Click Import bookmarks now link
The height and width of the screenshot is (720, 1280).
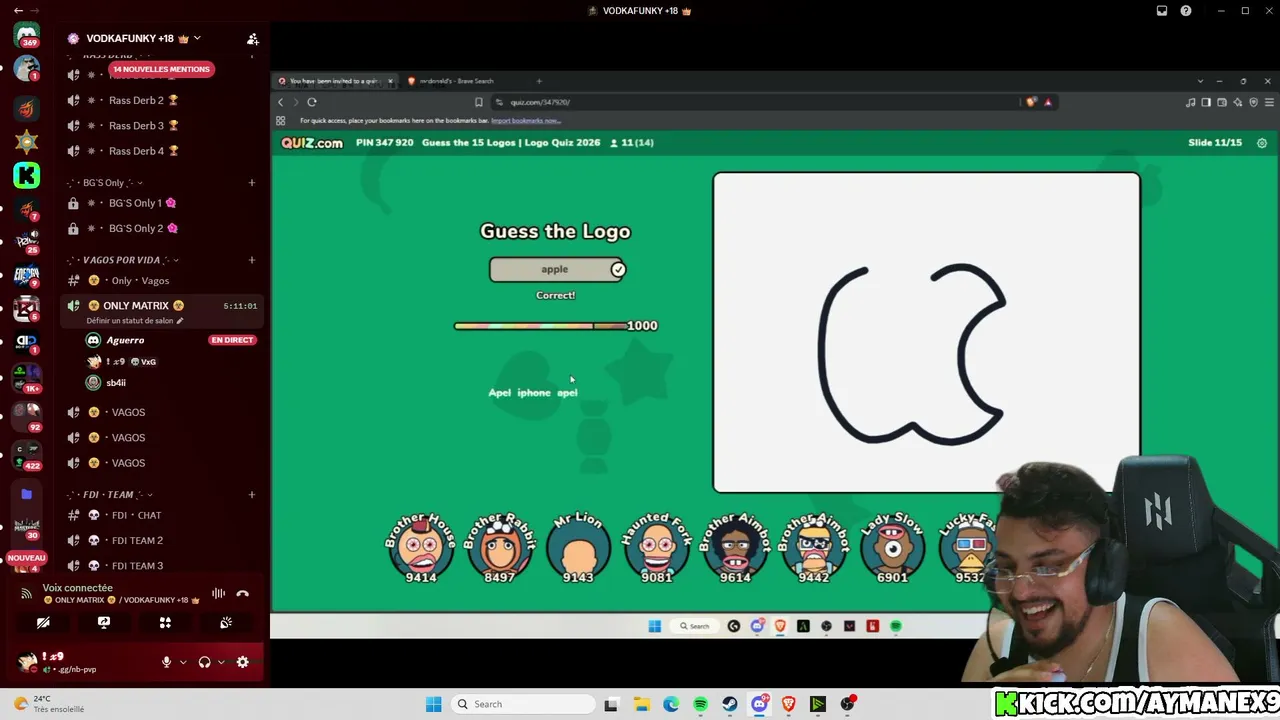click(x=525, y=121)
